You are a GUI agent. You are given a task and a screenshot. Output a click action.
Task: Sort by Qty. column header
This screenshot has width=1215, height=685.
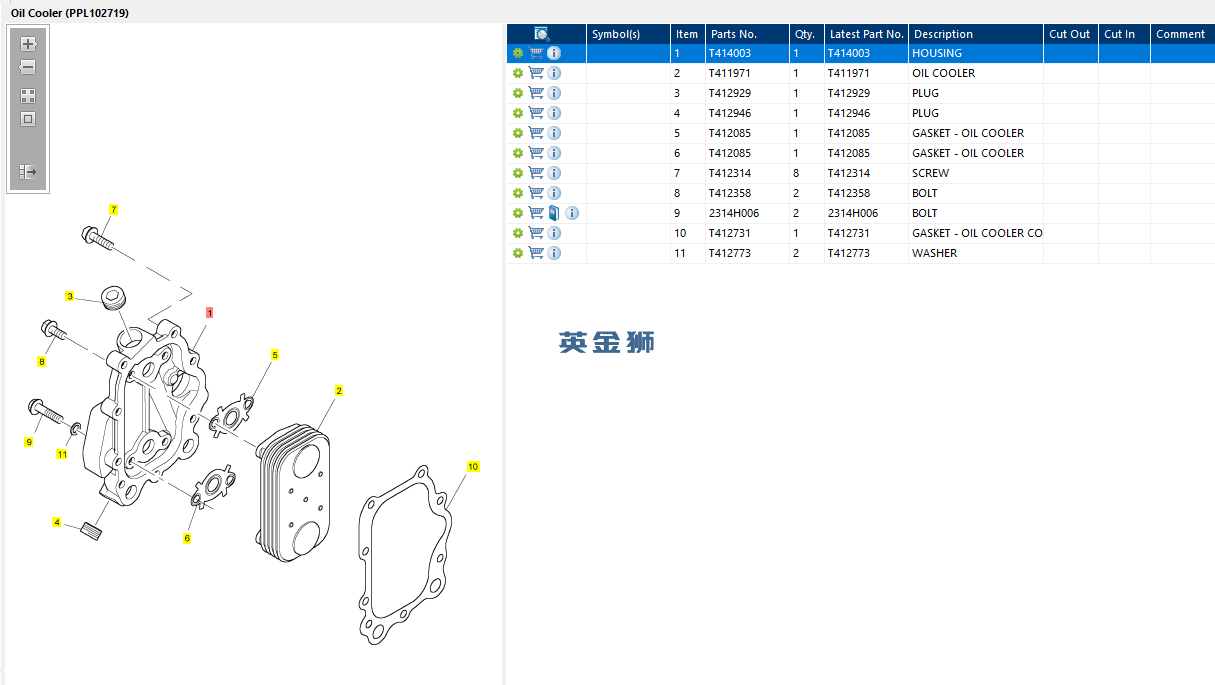coord(806,34)
